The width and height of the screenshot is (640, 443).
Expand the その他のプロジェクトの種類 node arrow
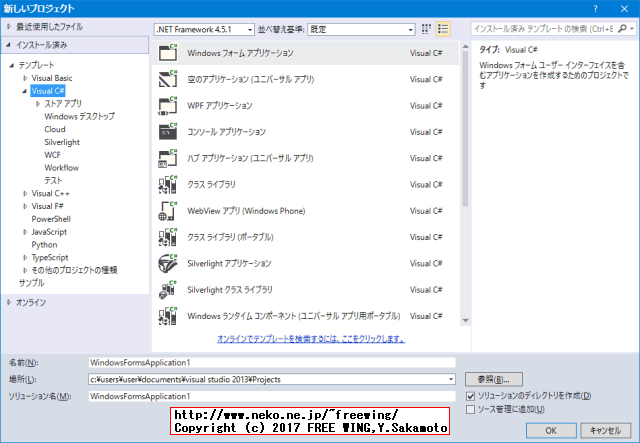25,270
